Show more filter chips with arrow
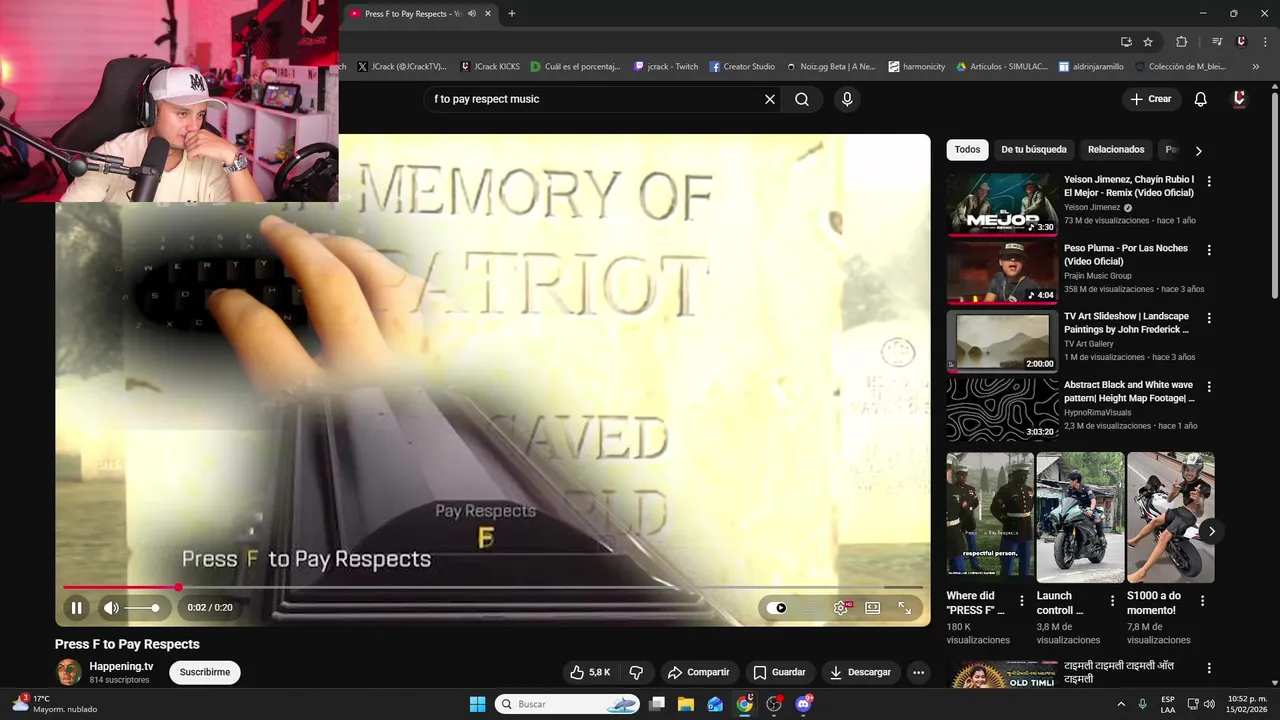1280x720 pixels. point(1198,151)
